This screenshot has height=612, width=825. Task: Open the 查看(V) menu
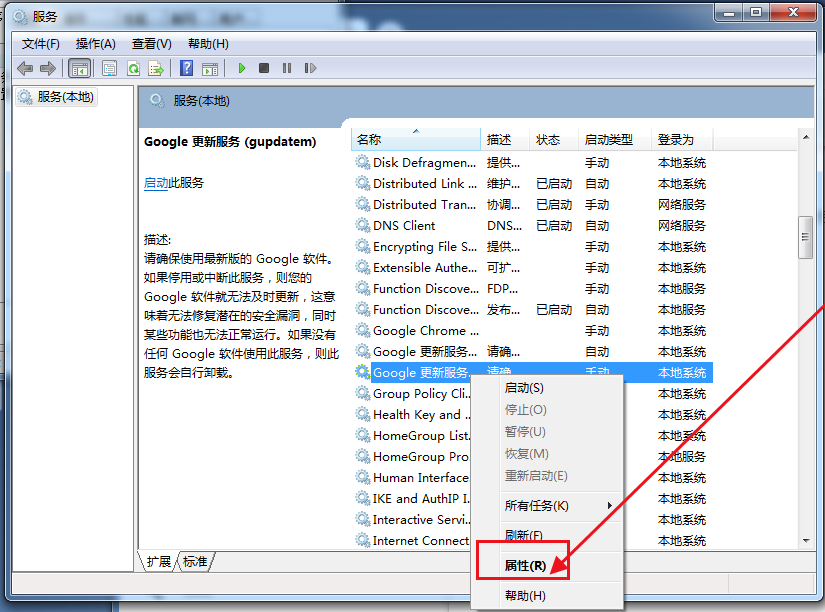[152, 44]
